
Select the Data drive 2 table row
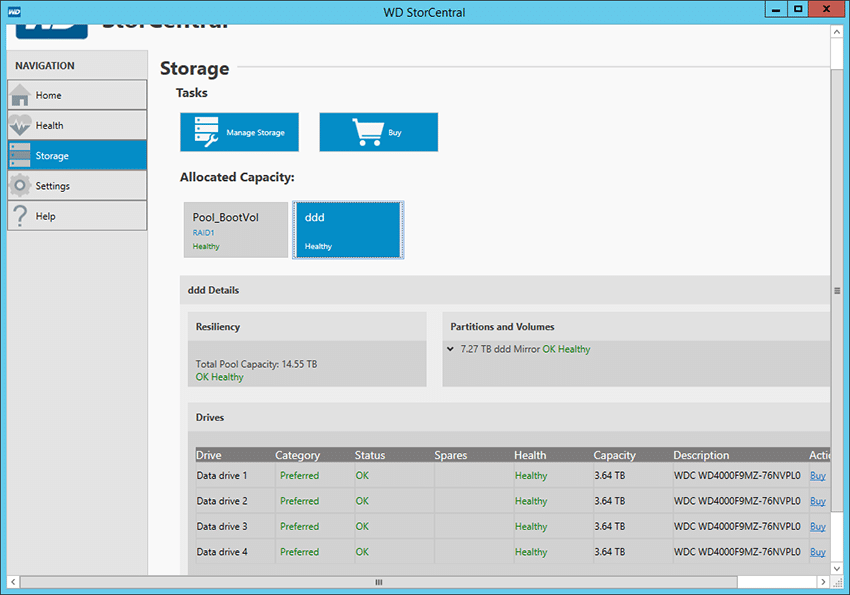coord(512,501)
